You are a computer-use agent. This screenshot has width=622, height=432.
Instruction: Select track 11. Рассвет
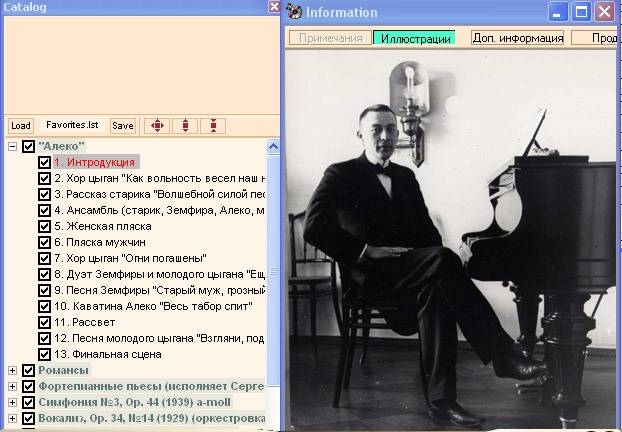[84, 323]
